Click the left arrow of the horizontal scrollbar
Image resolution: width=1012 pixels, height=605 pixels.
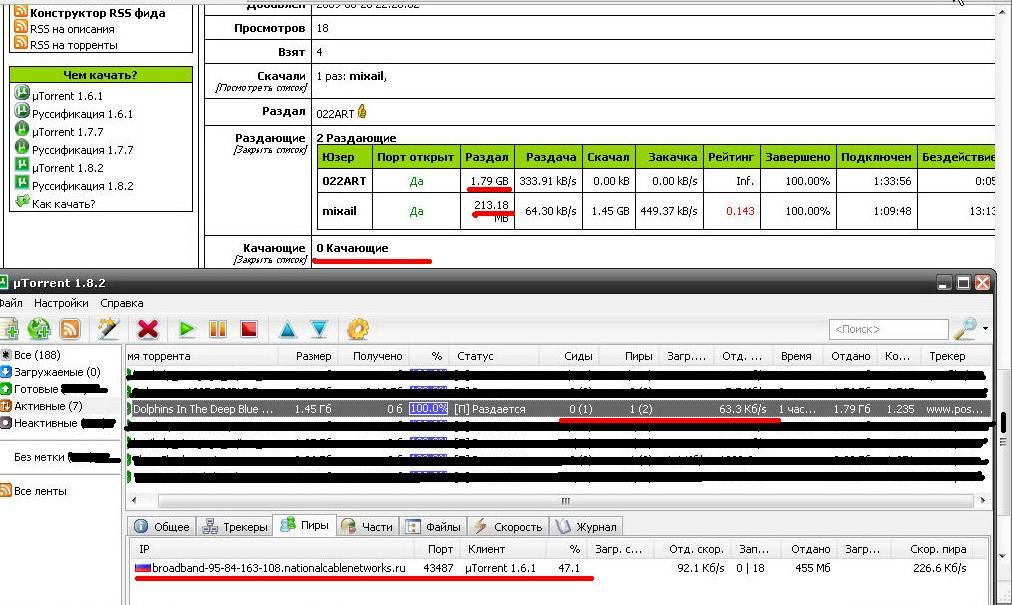[x=134, y=500]
